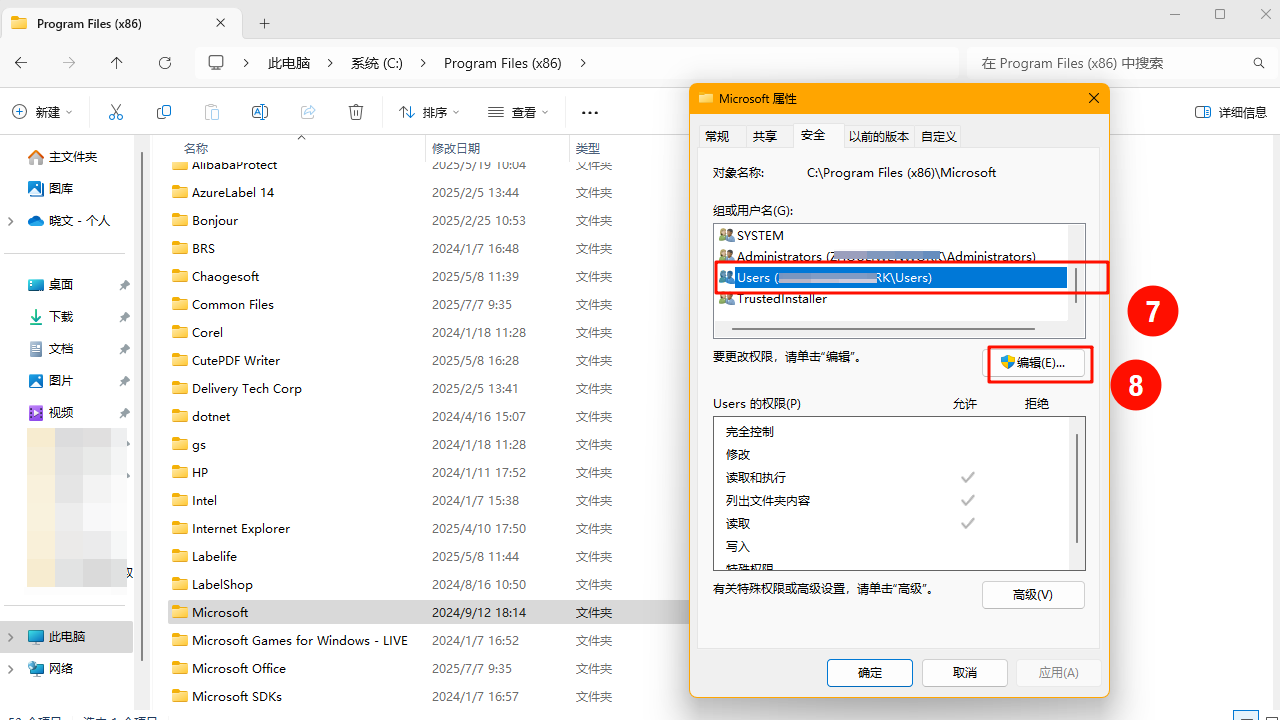Open 图库 in the sidebar
The height and width of the screenshot is (720, 1280).
[61, 188]
